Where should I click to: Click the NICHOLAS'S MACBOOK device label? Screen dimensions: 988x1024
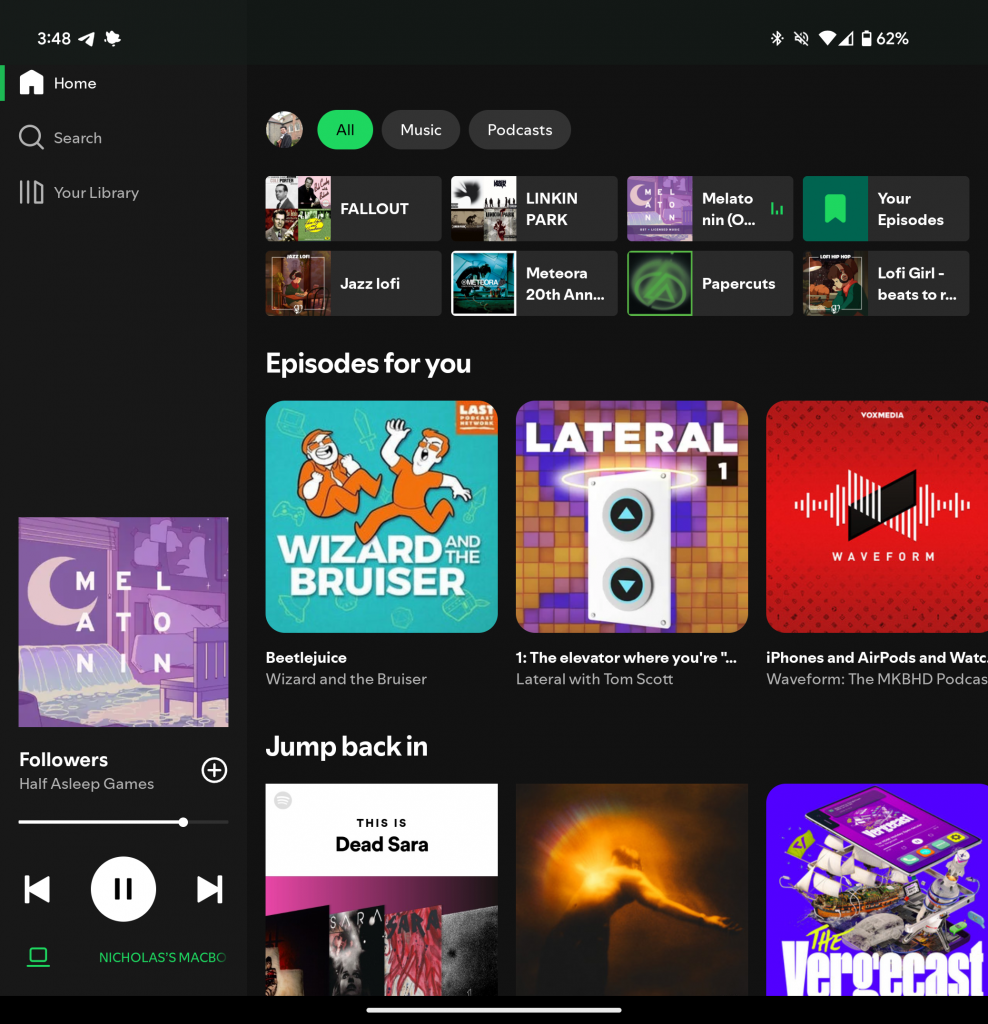click(162, 957)
